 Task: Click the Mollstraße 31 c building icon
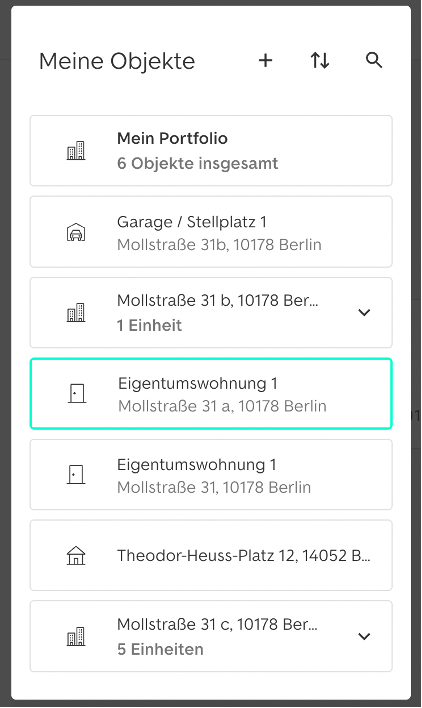[x=76, y=636]
